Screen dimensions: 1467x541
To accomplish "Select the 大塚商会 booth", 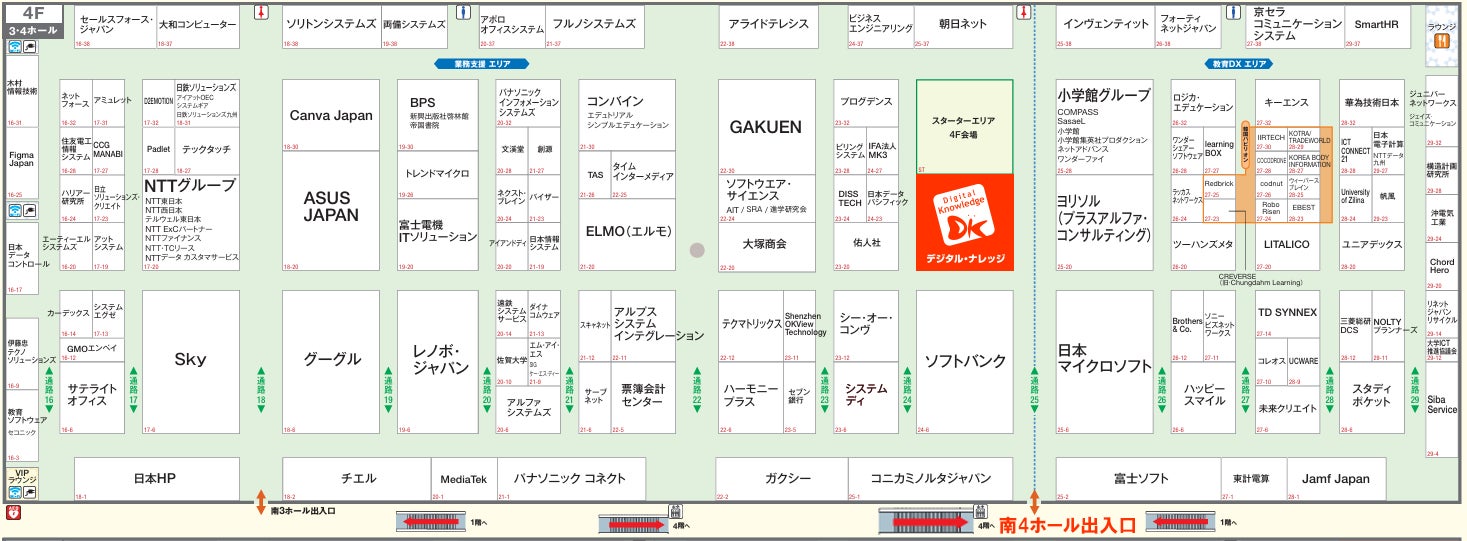I will click(x=765, y=247).
